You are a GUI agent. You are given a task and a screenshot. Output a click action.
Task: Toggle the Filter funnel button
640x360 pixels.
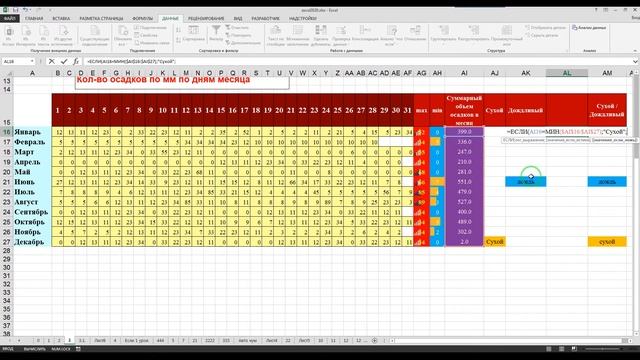tap(216, 33)
